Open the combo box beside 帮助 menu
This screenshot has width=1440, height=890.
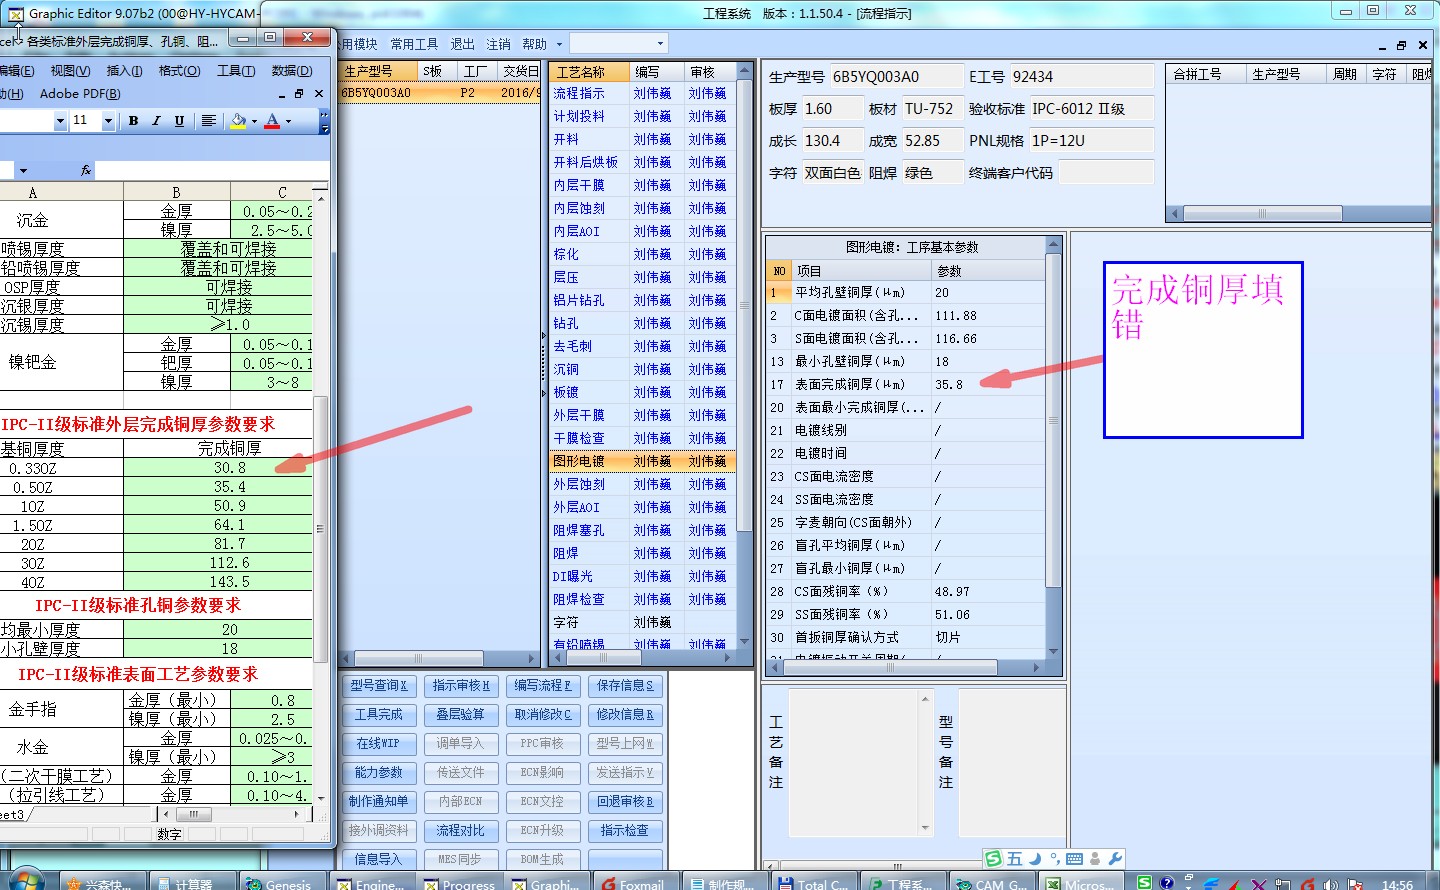(x=618, y=44)
